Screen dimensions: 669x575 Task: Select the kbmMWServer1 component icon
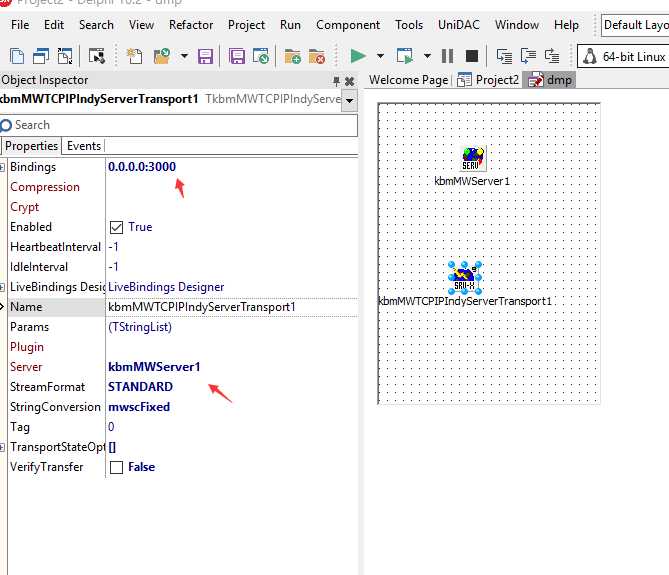473,159
